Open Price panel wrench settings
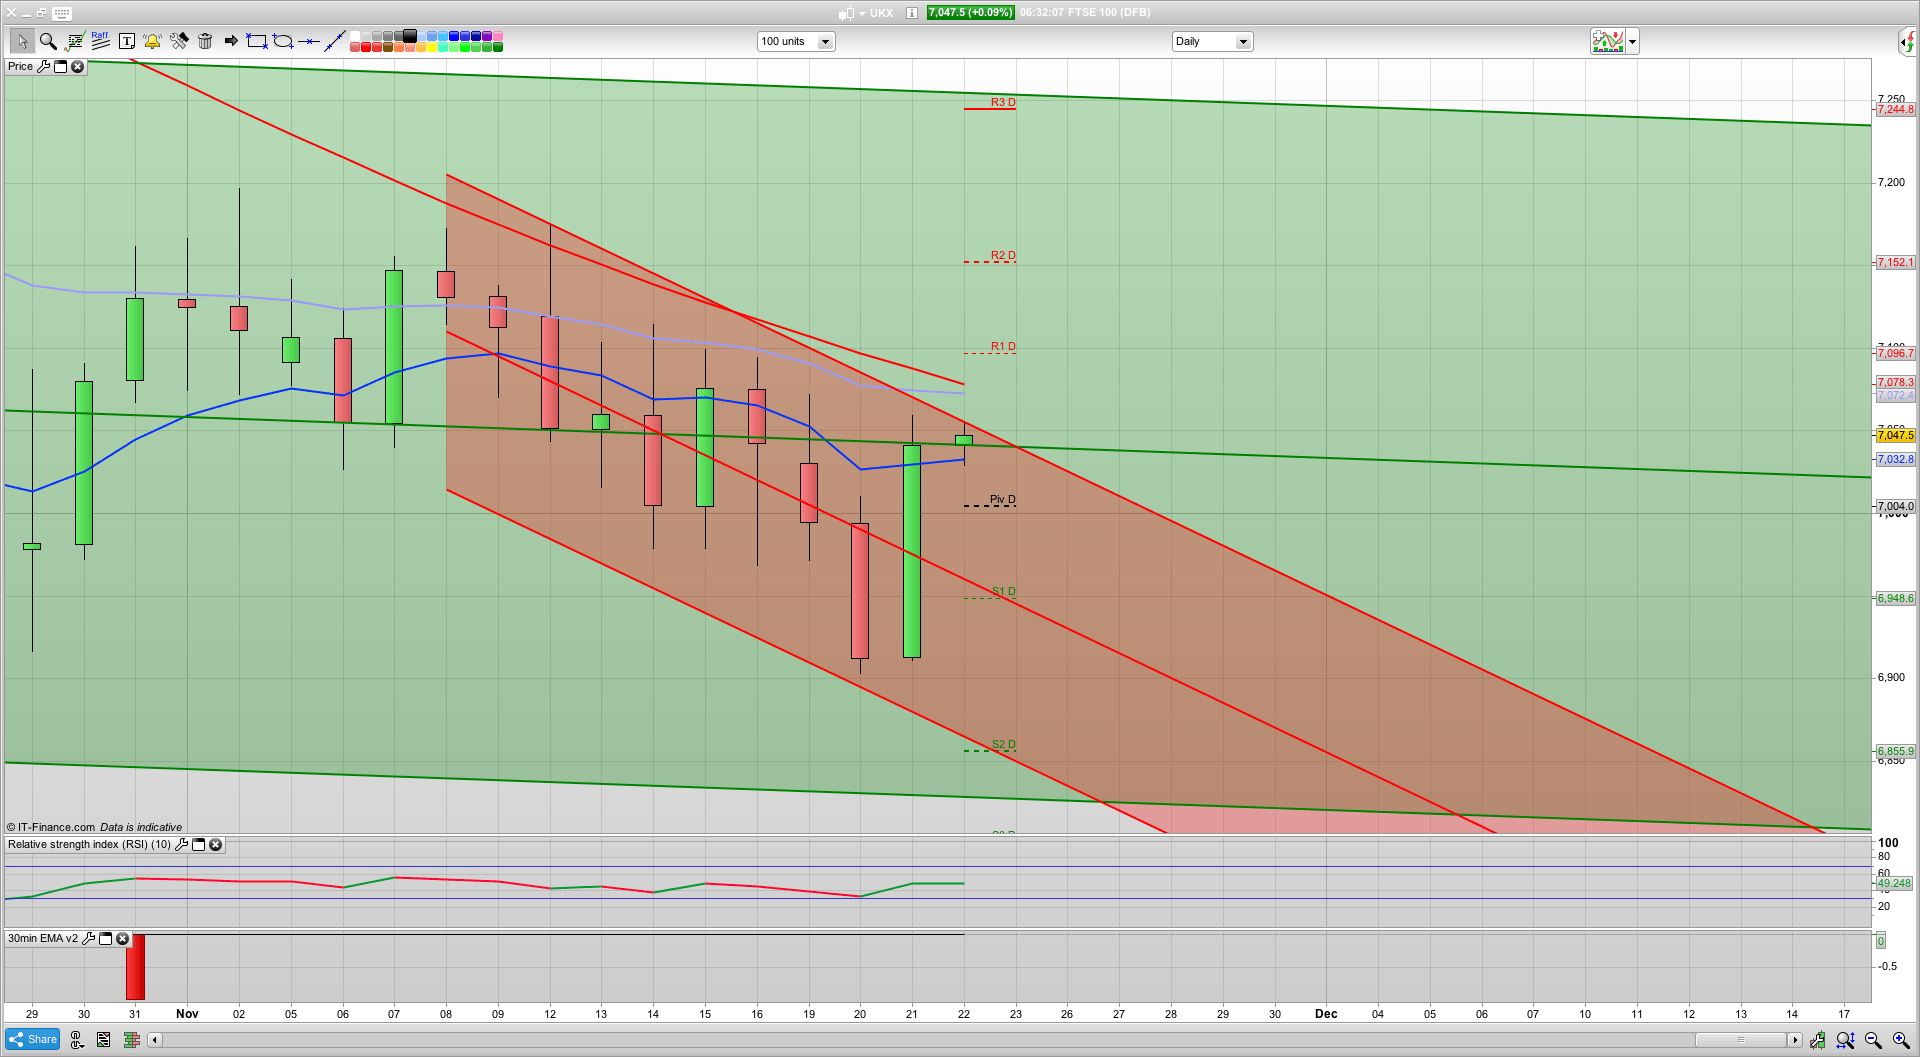This screenshot has height=1057, width=1920. tap(43, 67)
